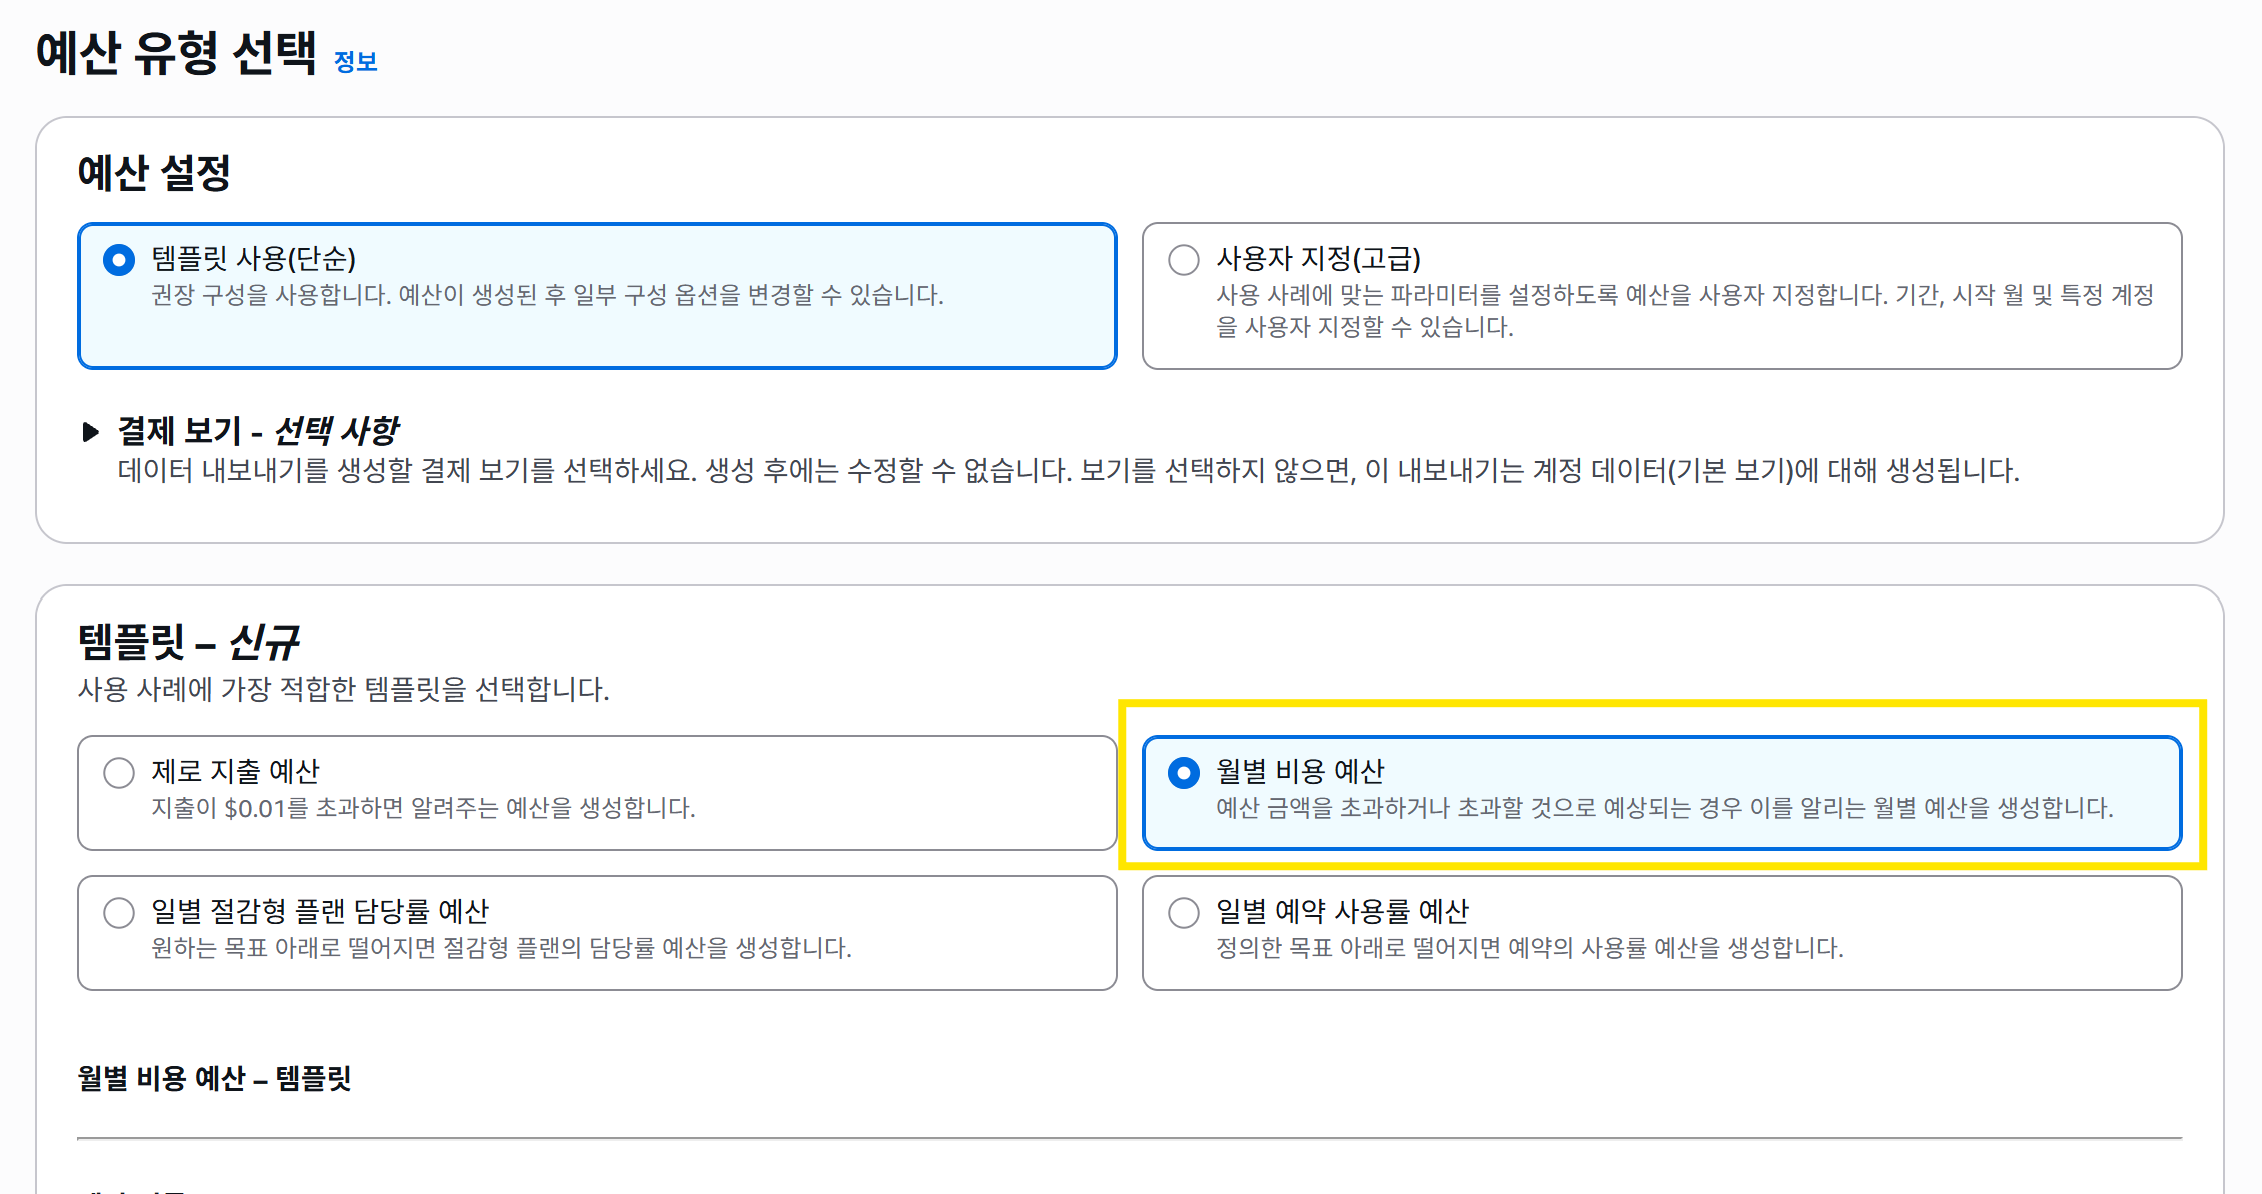Click the 템플릿 – 신규 section heading
Viewport: 2262px width, 1194px height.
click(x=188, y=641)
